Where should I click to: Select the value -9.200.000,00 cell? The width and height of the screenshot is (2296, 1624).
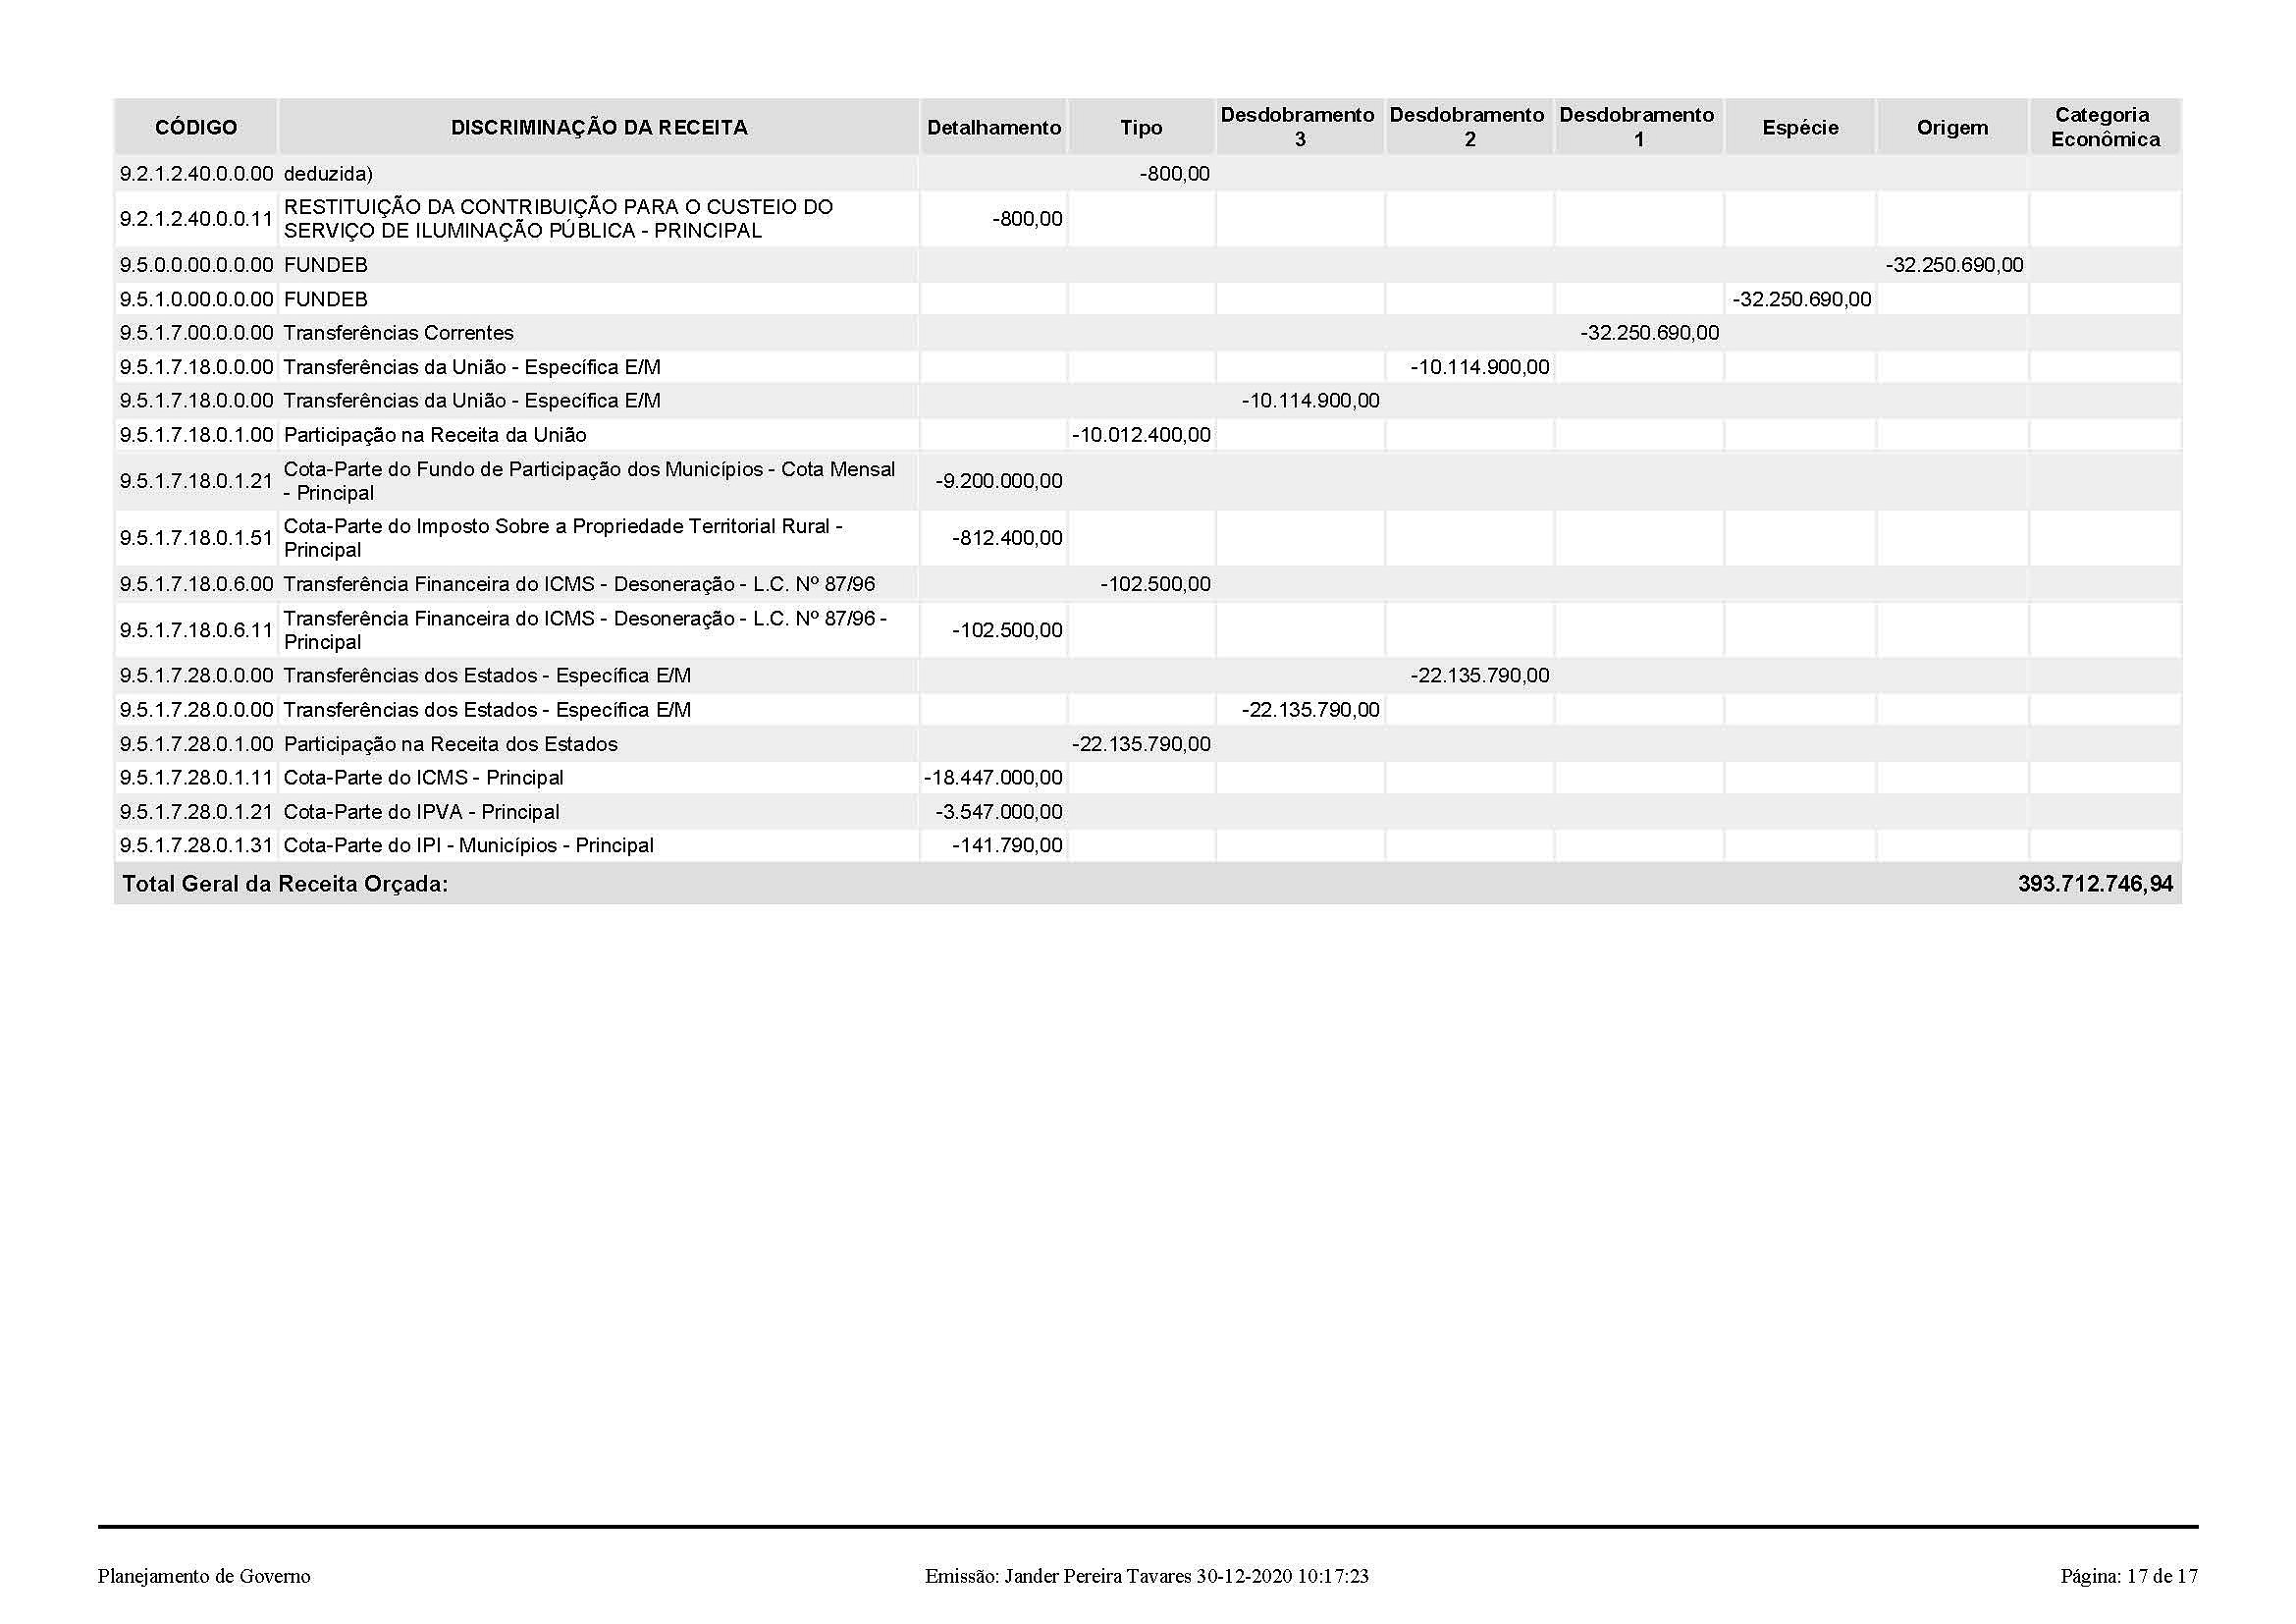[x=998, y=481]
